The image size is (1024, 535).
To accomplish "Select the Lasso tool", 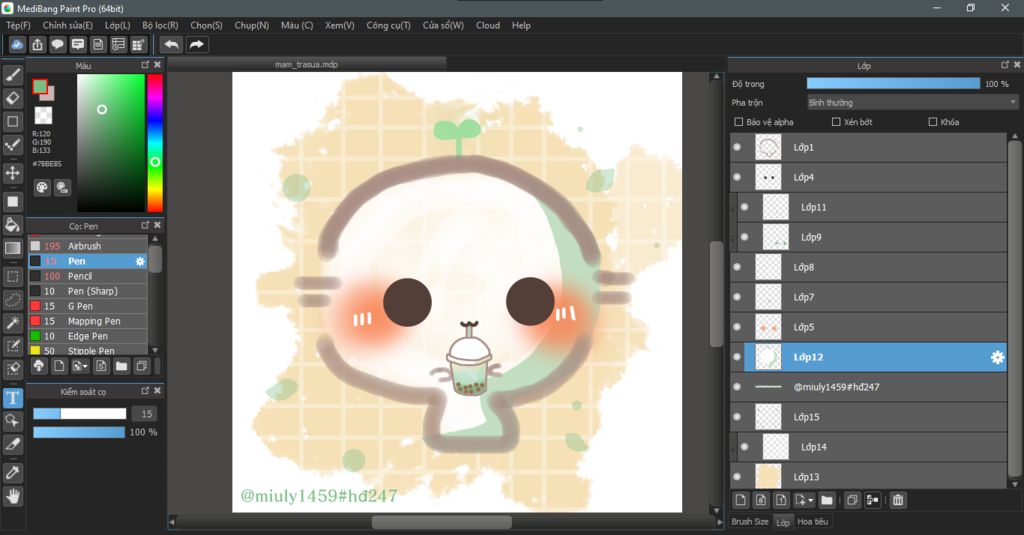I will (12, 300).
